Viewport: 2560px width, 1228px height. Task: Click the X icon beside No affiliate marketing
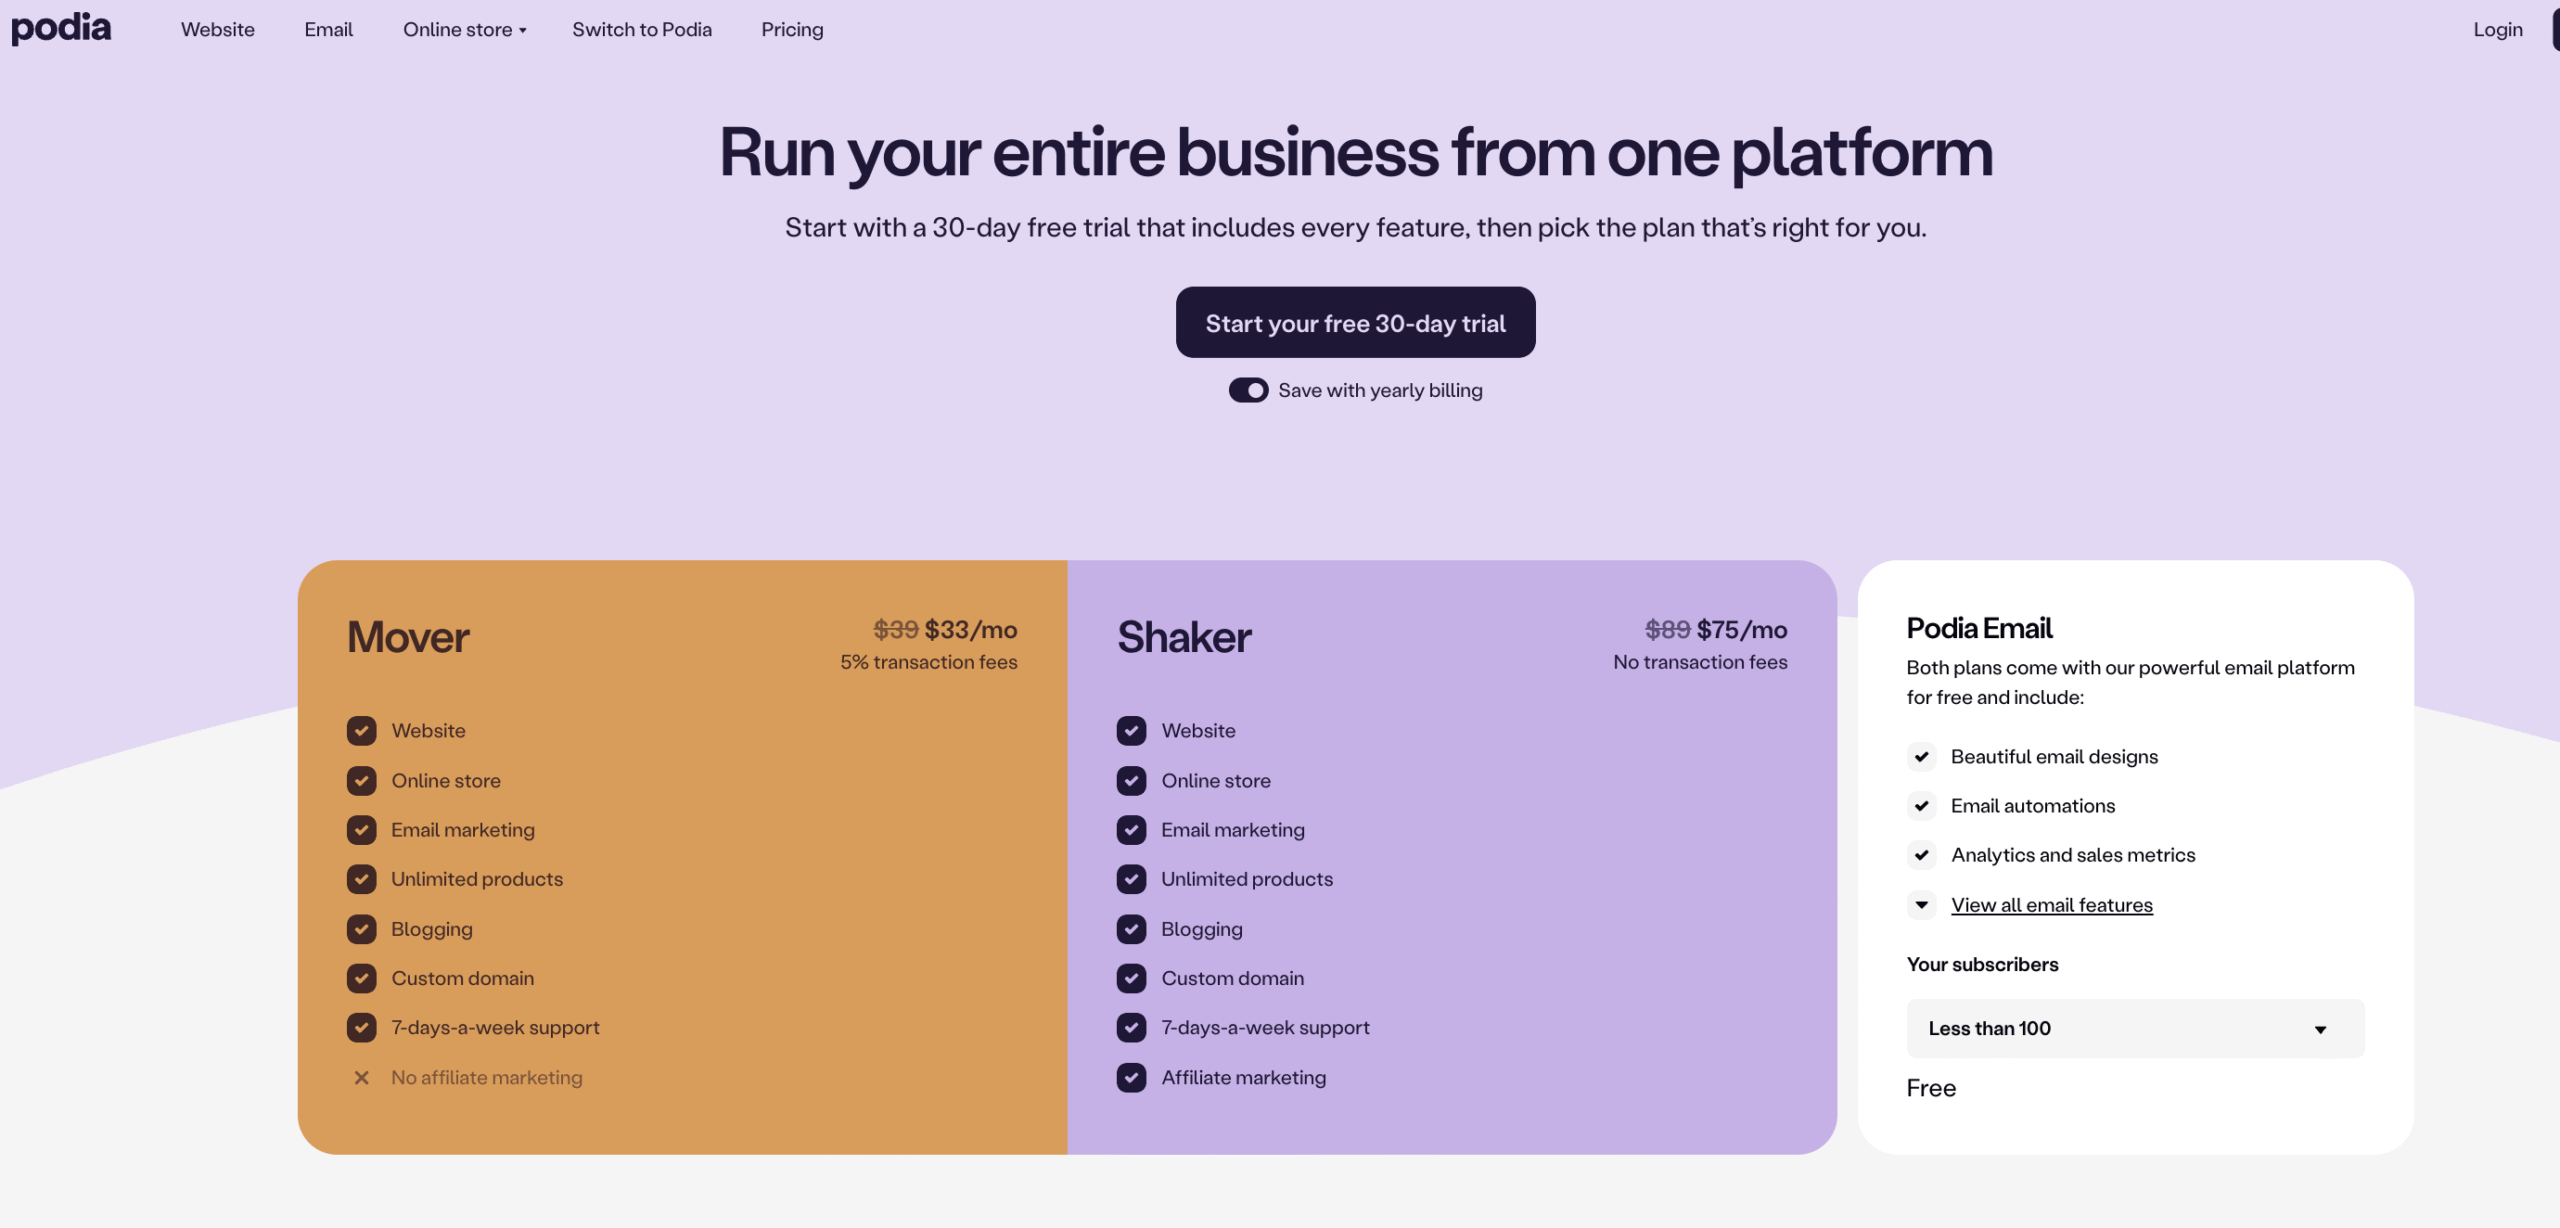pyautogui.click(x=362, y=1078)
